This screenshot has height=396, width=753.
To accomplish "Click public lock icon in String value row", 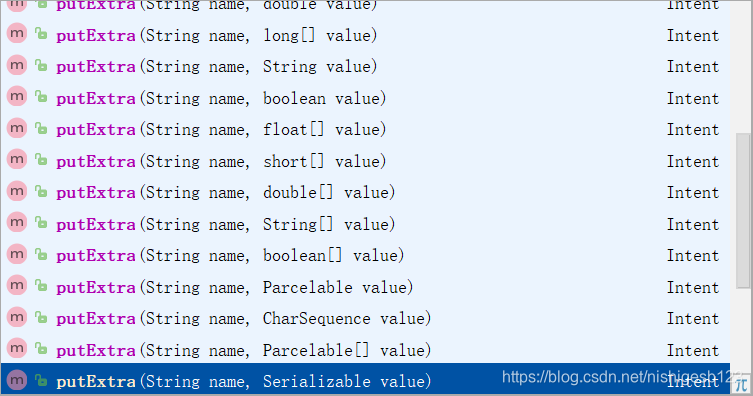I will click(x=41, y=65).
